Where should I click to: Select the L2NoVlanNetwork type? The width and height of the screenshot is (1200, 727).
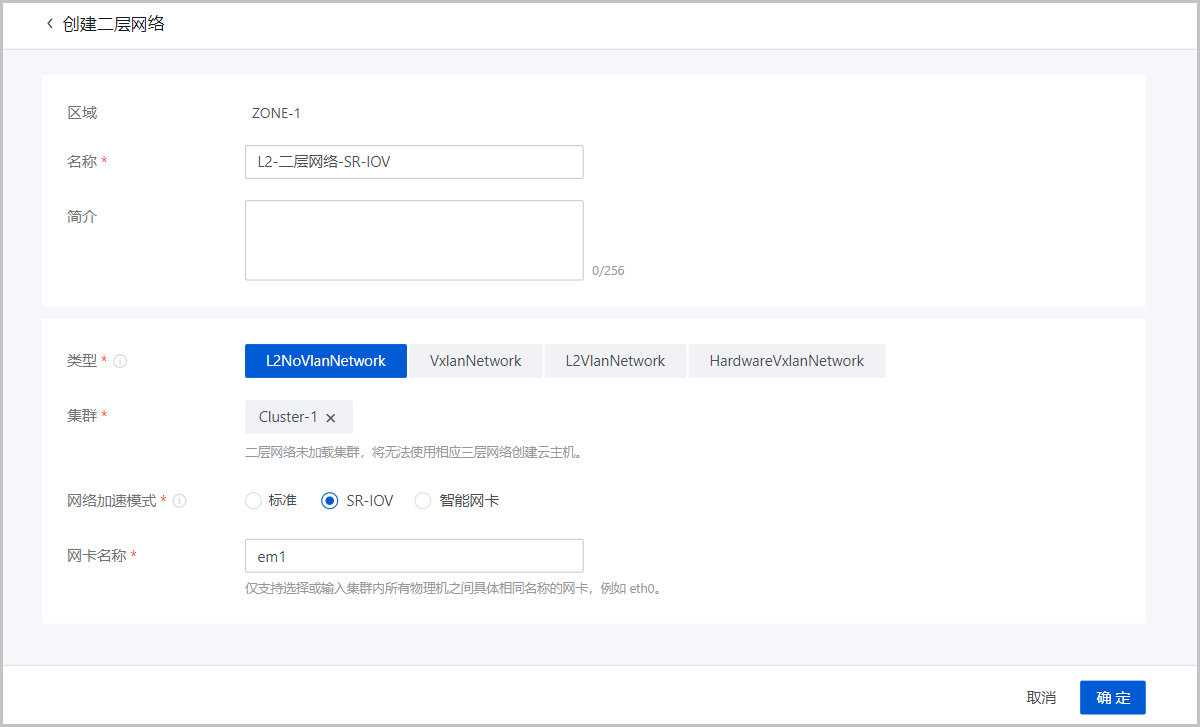point(325,361)
